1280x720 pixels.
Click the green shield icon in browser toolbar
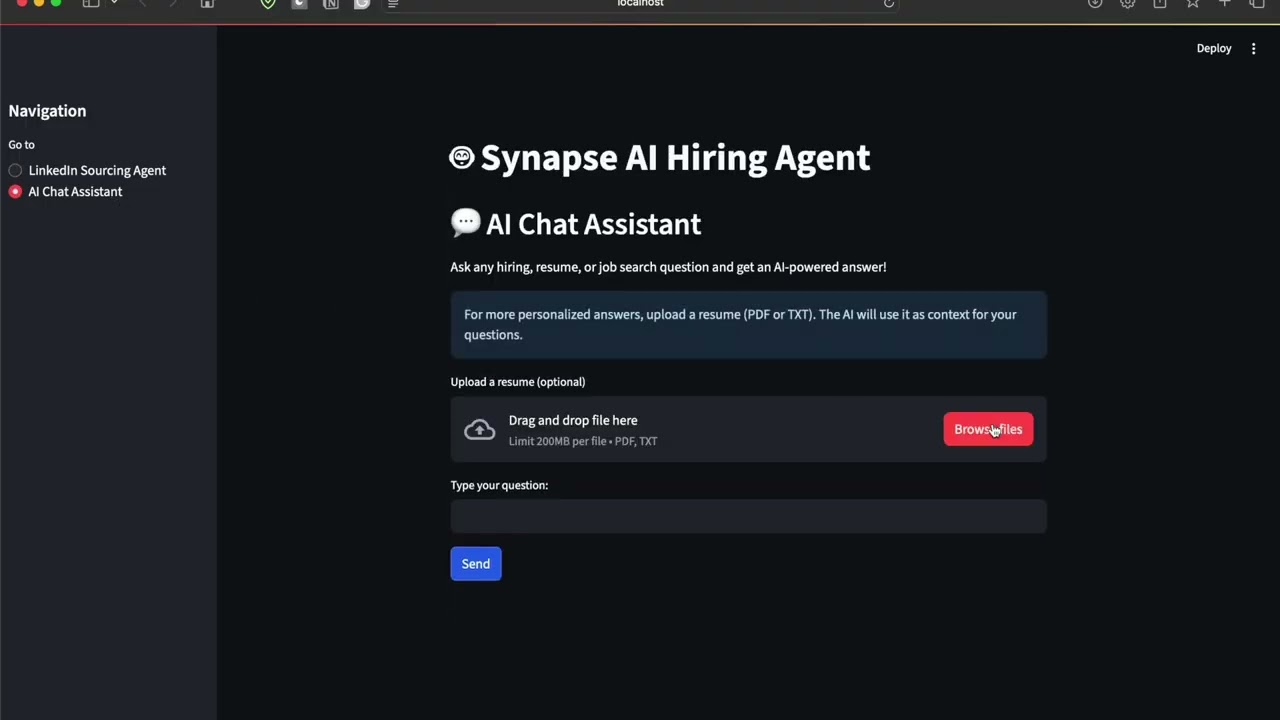point(267,4)
